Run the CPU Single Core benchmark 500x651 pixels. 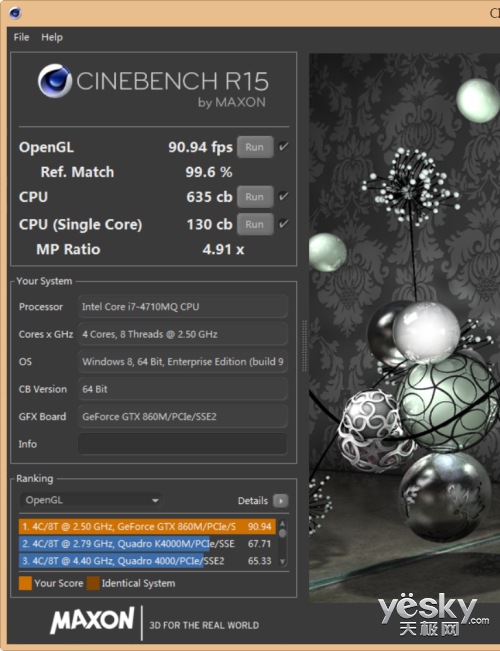point(255,224)
